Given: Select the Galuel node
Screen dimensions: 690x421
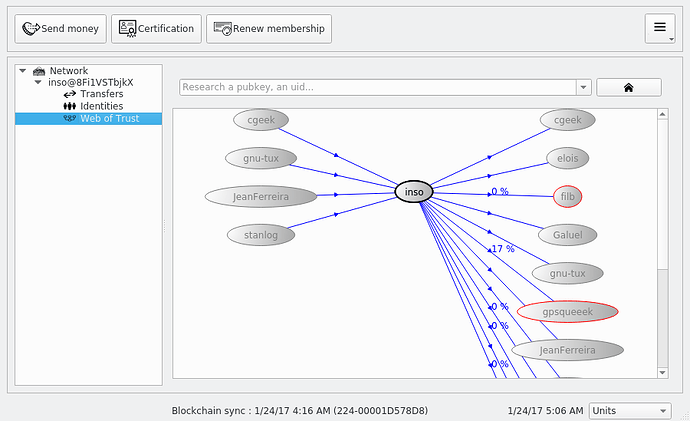Looking at the screenshot, I should [x=568, y=235].
